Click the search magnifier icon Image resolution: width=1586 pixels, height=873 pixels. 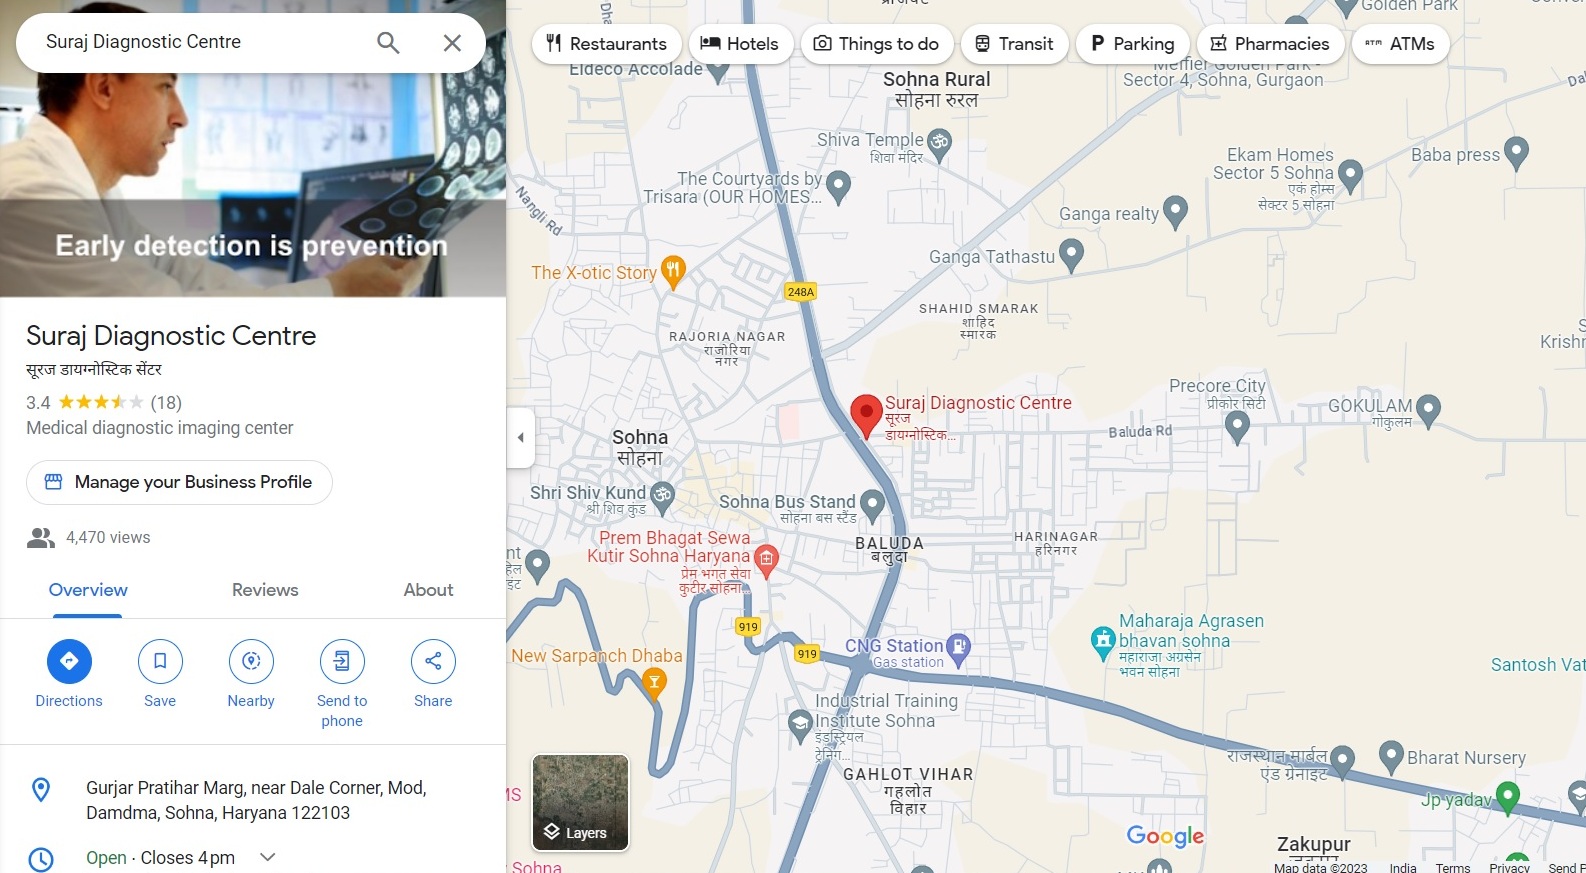388,42
